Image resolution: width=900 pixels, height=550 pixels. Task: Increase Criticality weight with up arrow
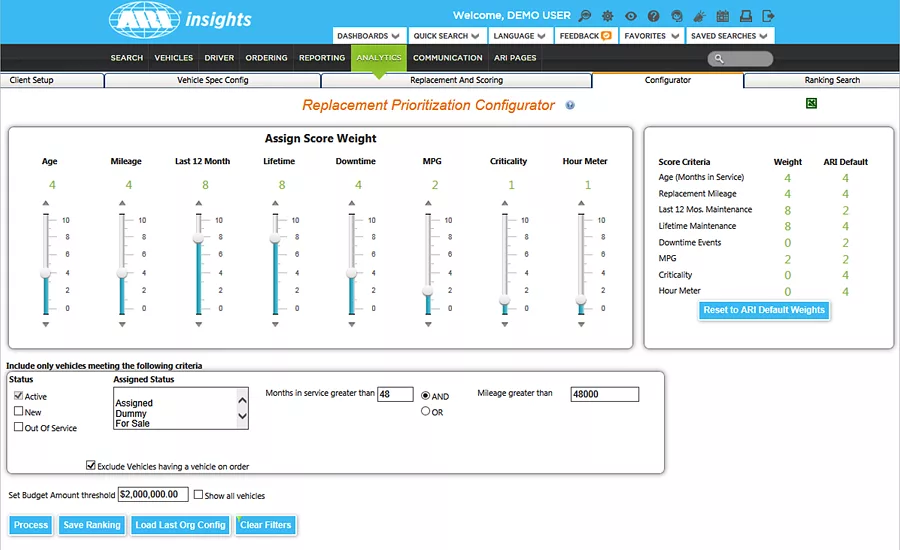(x=505, y=203)
